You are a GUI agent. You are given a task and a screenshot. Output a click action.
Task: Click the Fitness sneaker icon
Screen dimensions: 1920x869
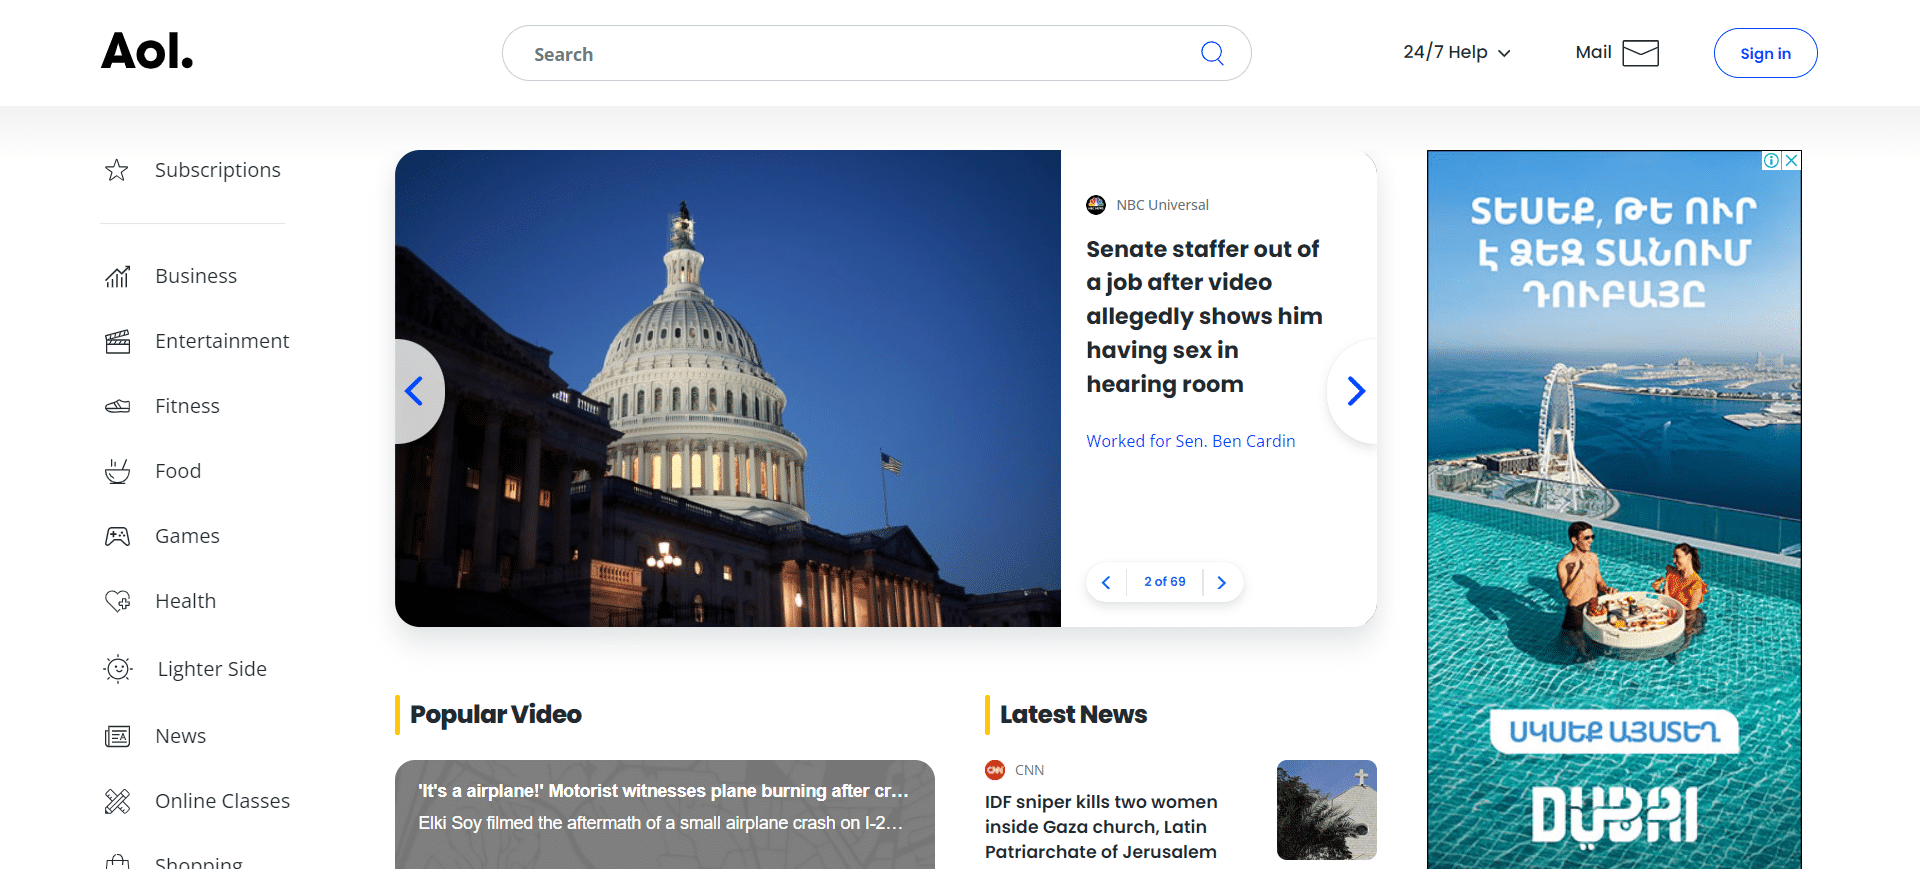coord(117,406)
